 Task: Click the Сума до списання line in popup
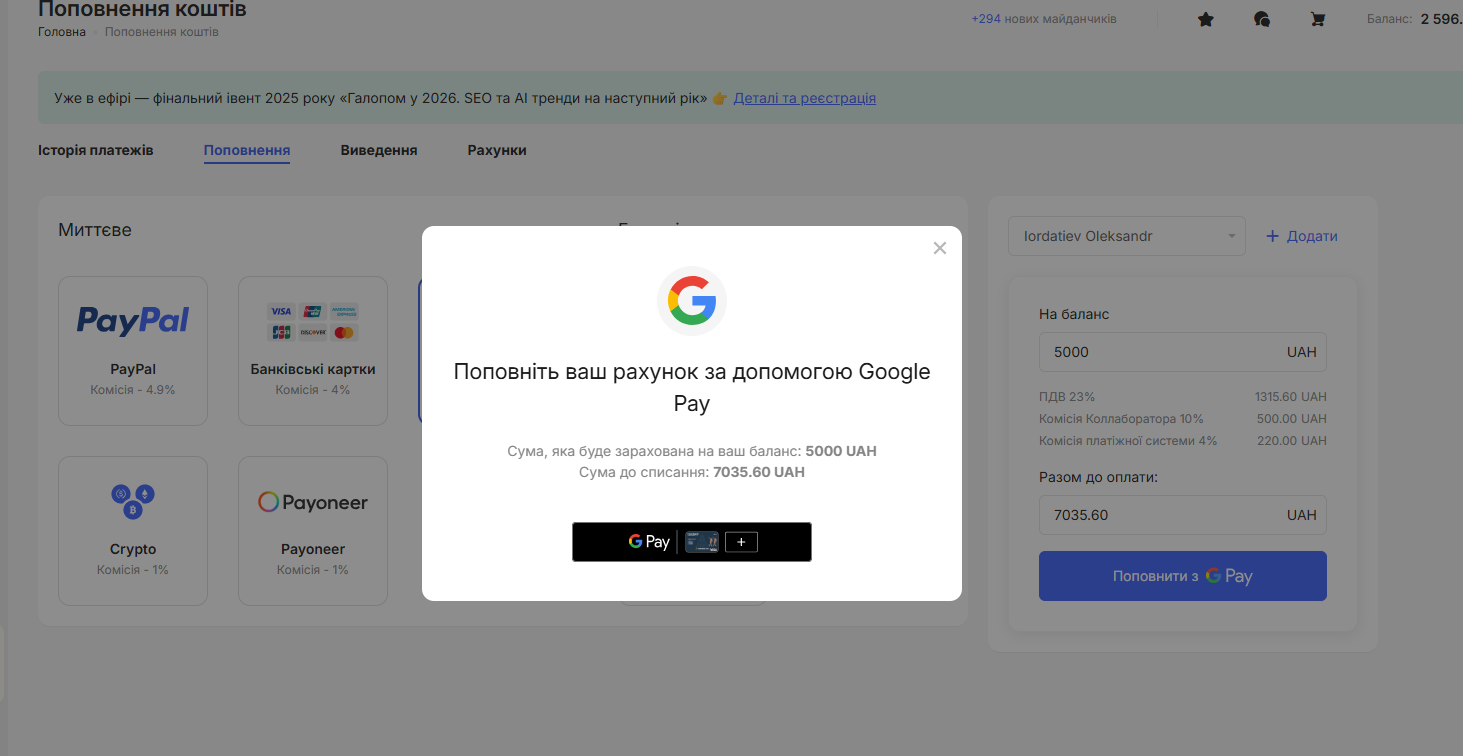point(692,472)
